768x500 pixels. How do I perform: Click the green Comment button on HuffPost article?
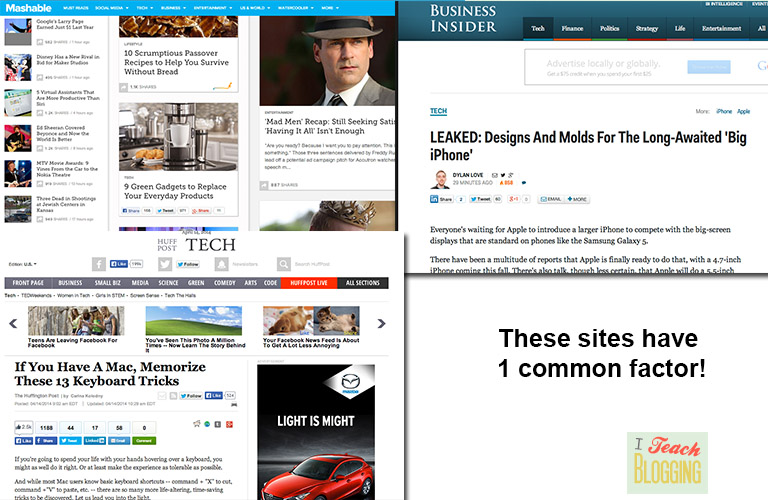click(x=144, y=440)
